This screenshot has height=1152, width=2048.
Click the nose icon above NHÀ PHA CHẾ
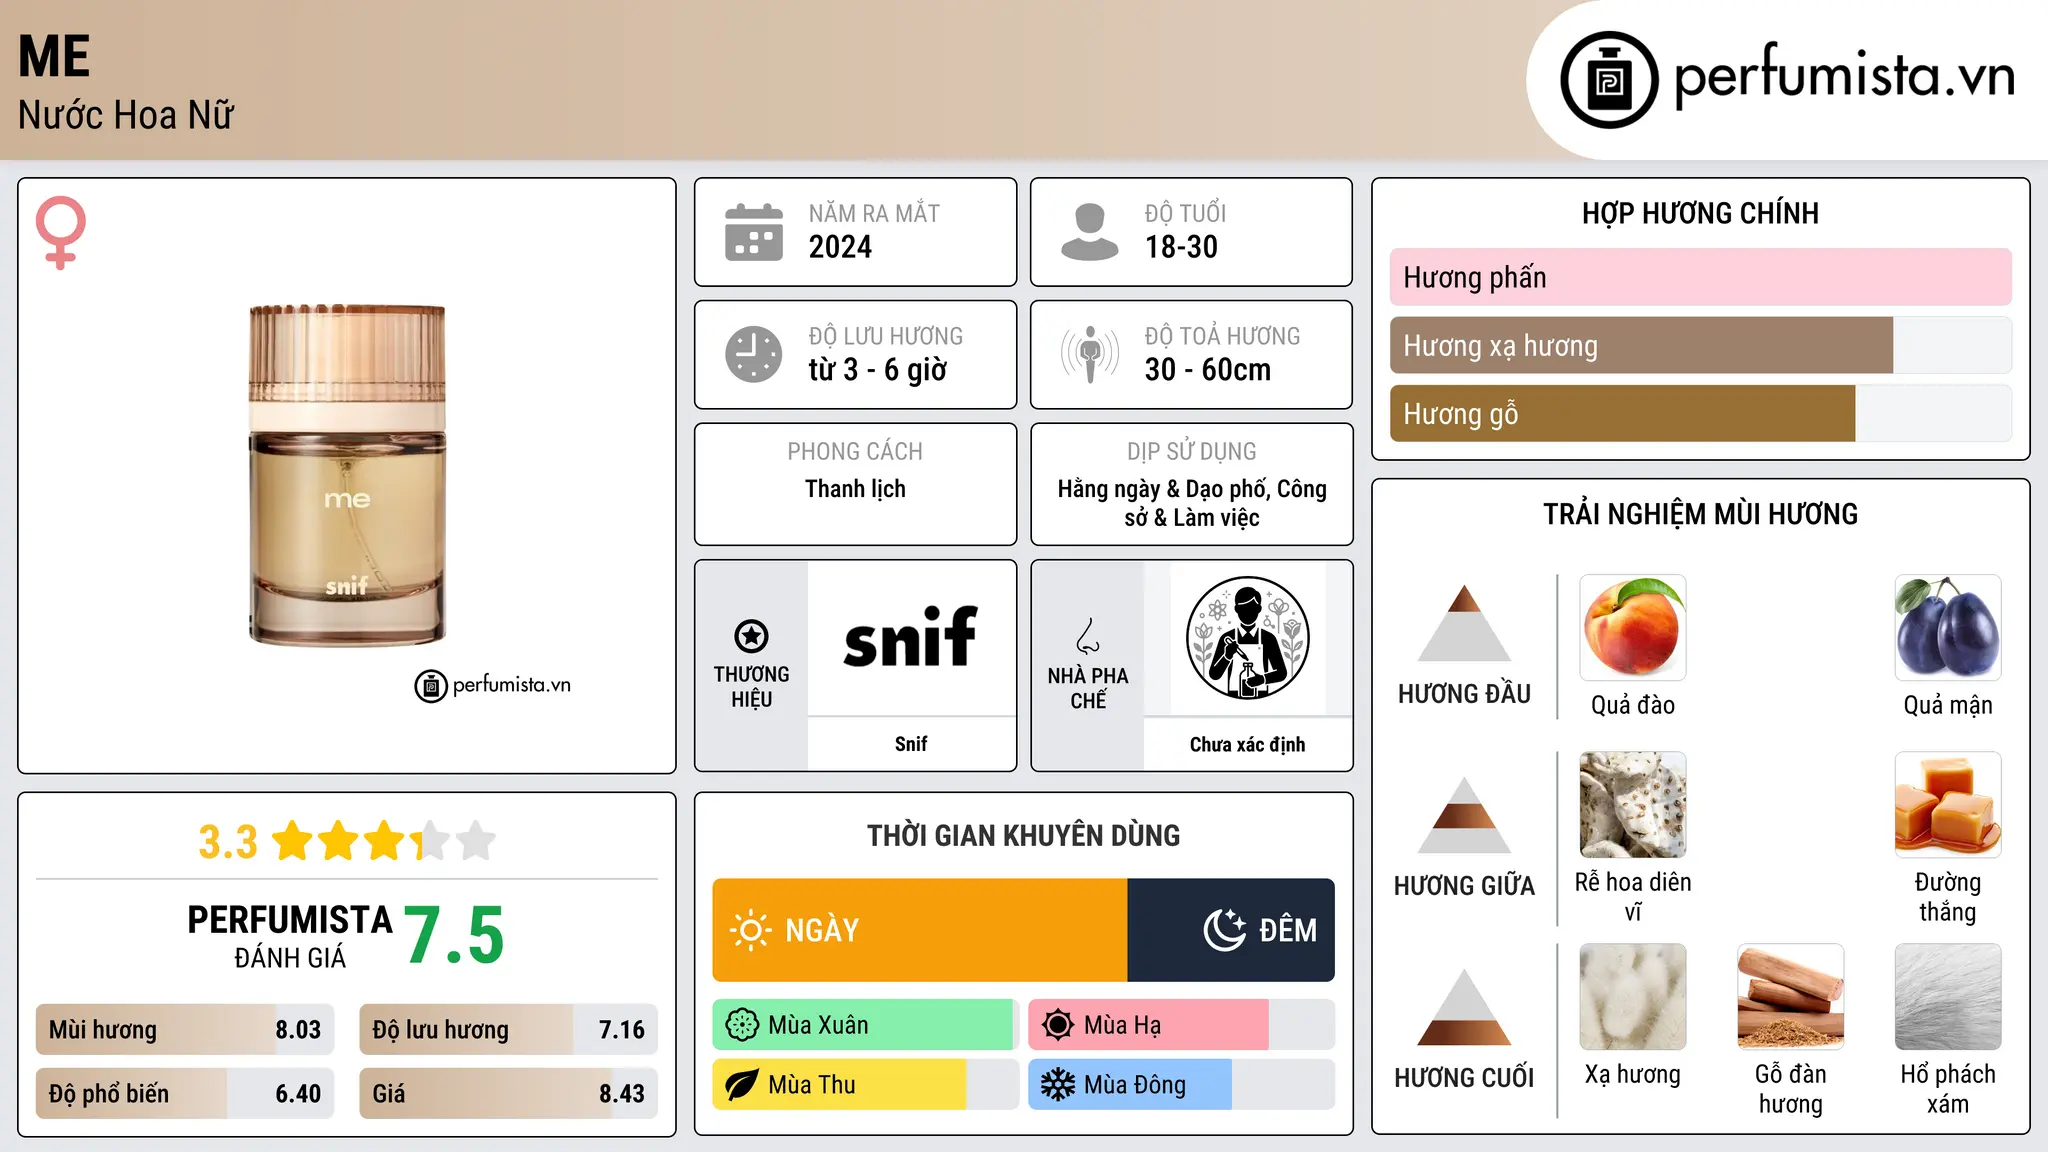click(1088, 636)
